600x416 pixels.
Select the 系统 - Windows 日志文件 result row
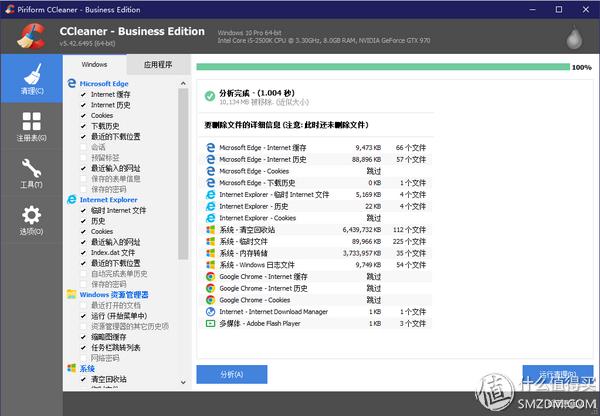click(x=317, y=265)
